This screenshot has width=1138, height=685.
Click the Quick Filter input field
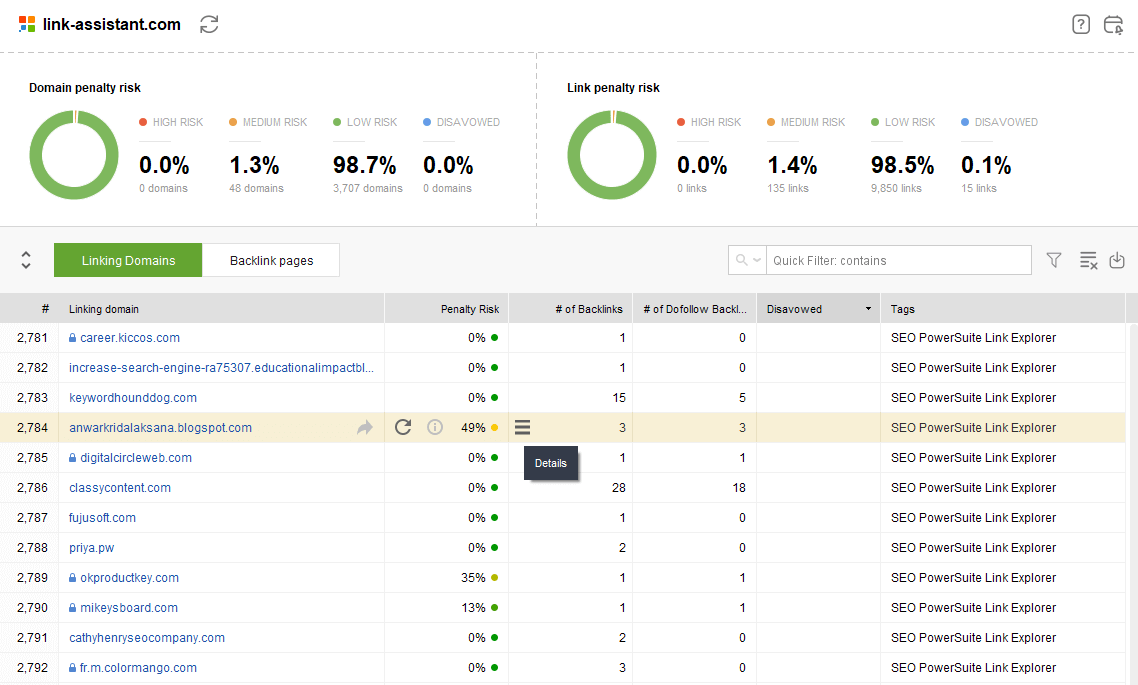point(898,260)
